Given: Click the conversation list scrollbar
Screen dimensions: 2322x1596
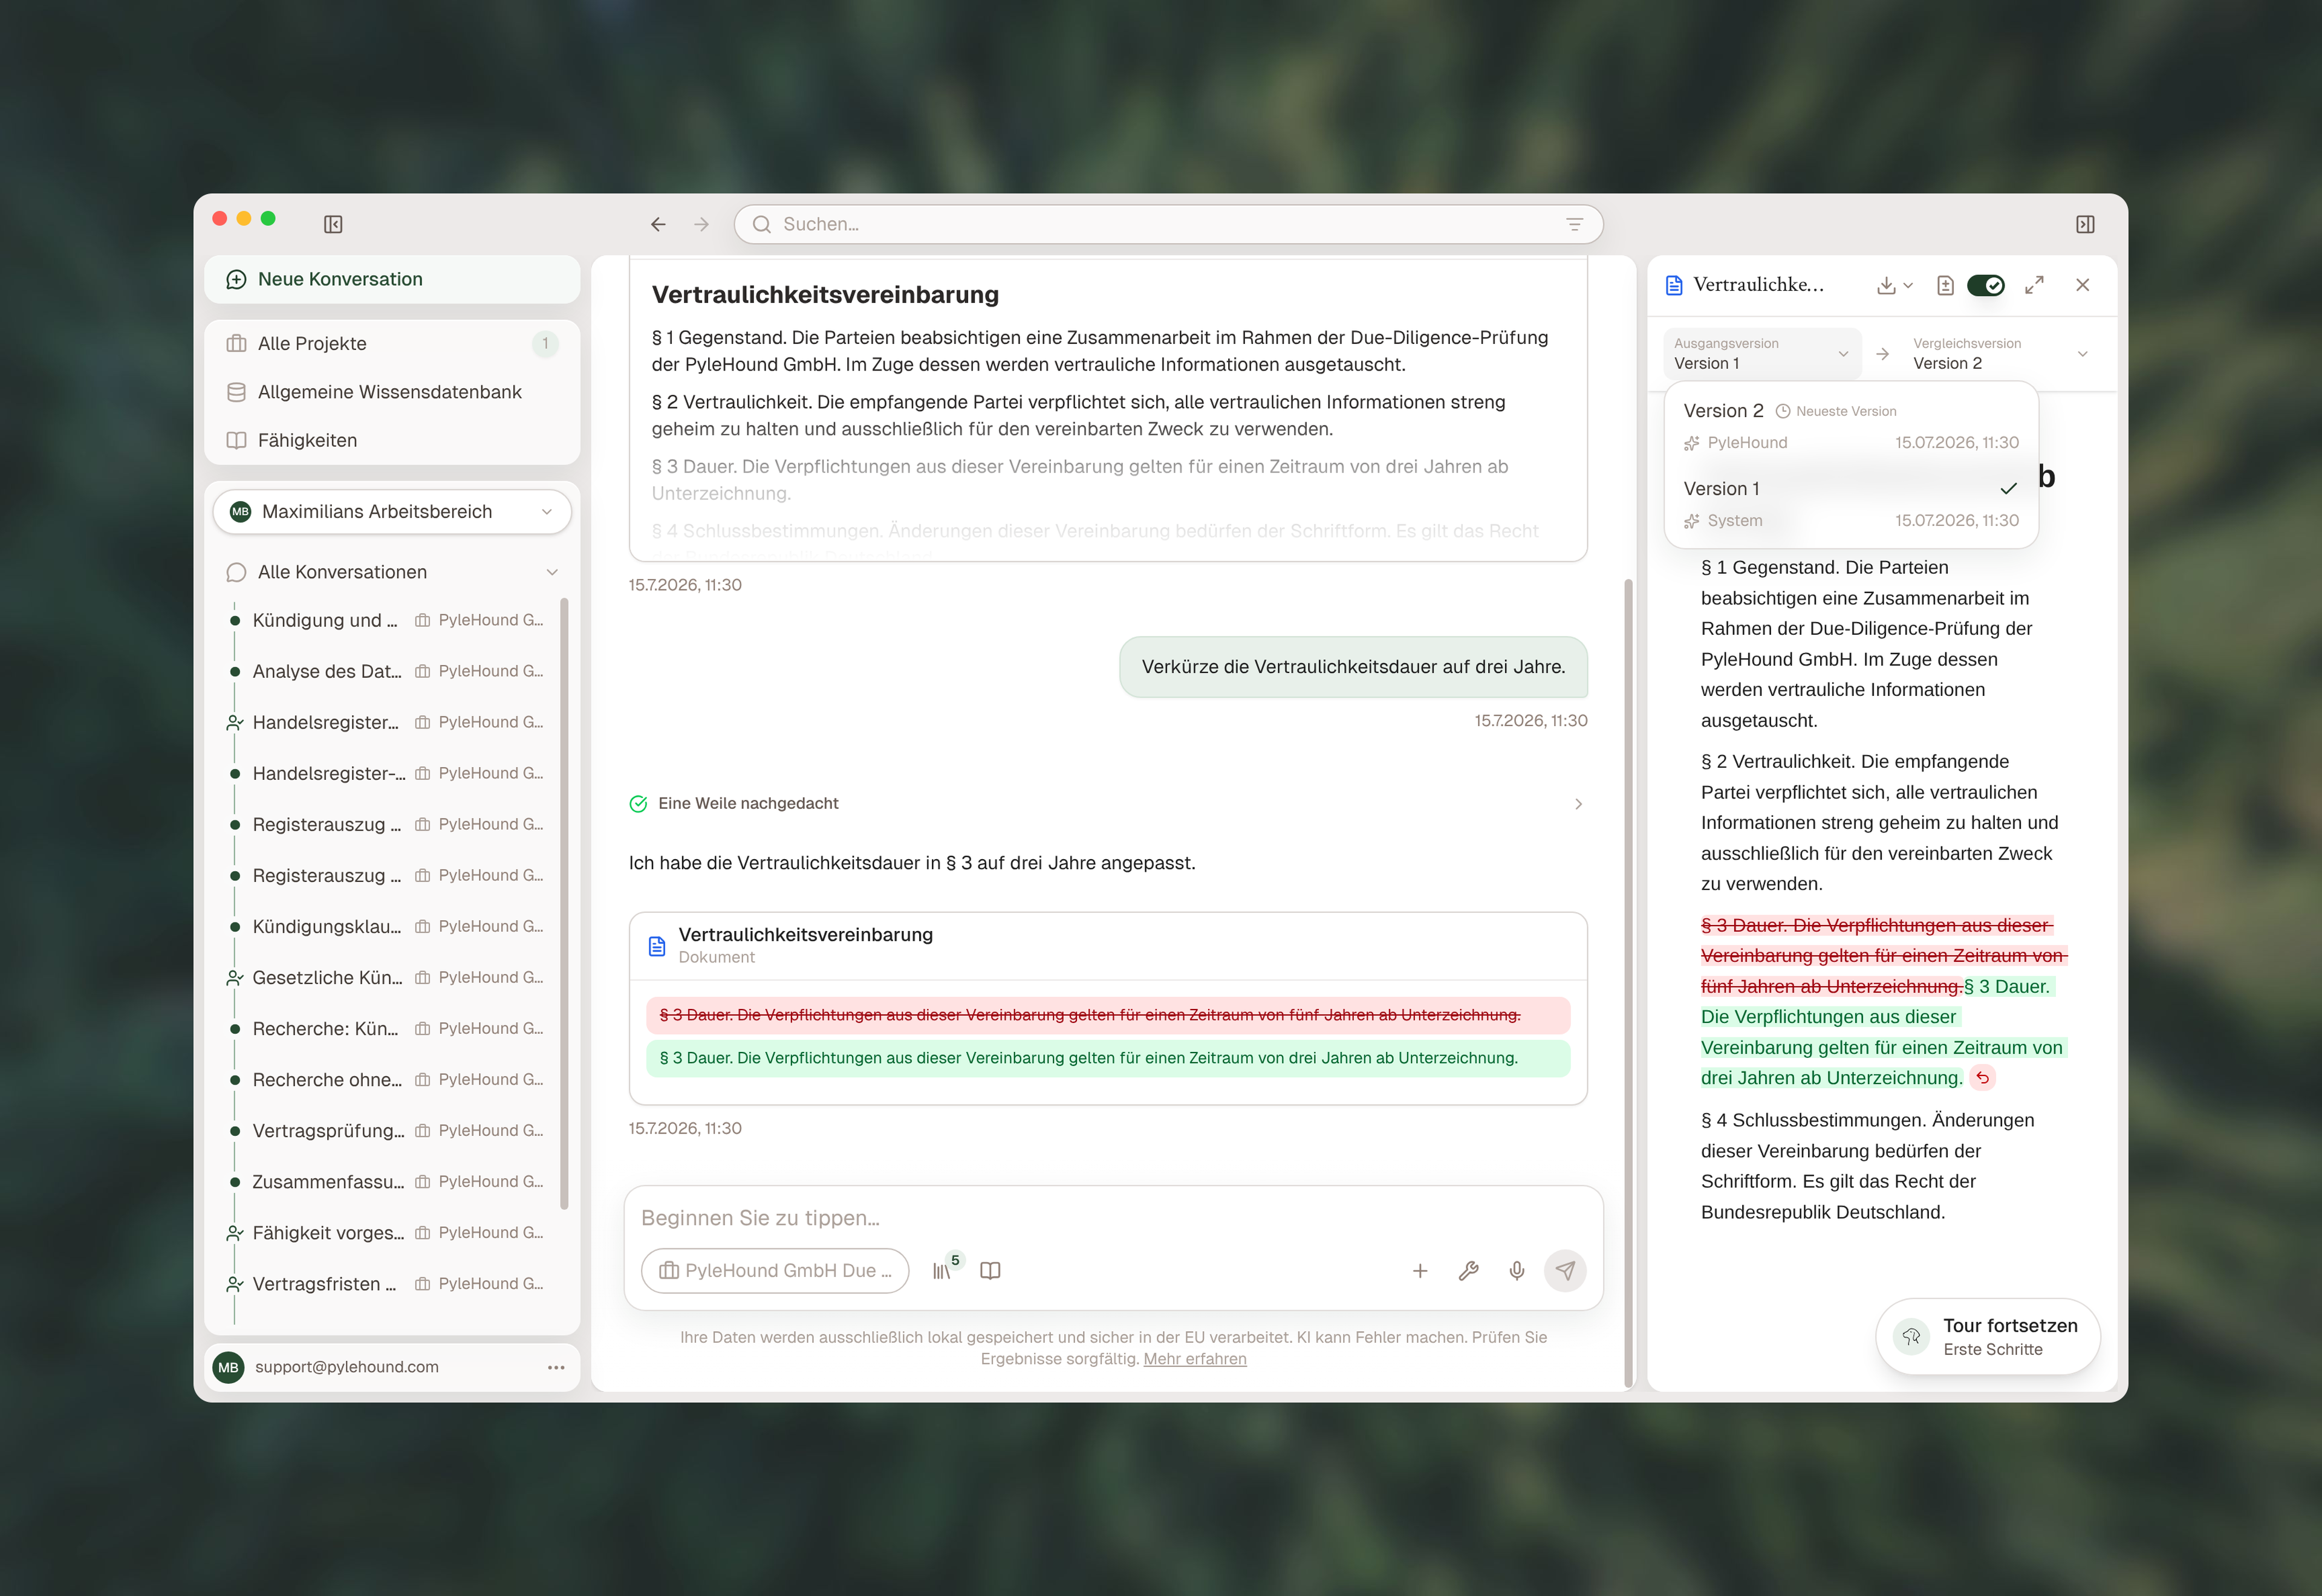Looking at the screenshot, I should (565, 903).
